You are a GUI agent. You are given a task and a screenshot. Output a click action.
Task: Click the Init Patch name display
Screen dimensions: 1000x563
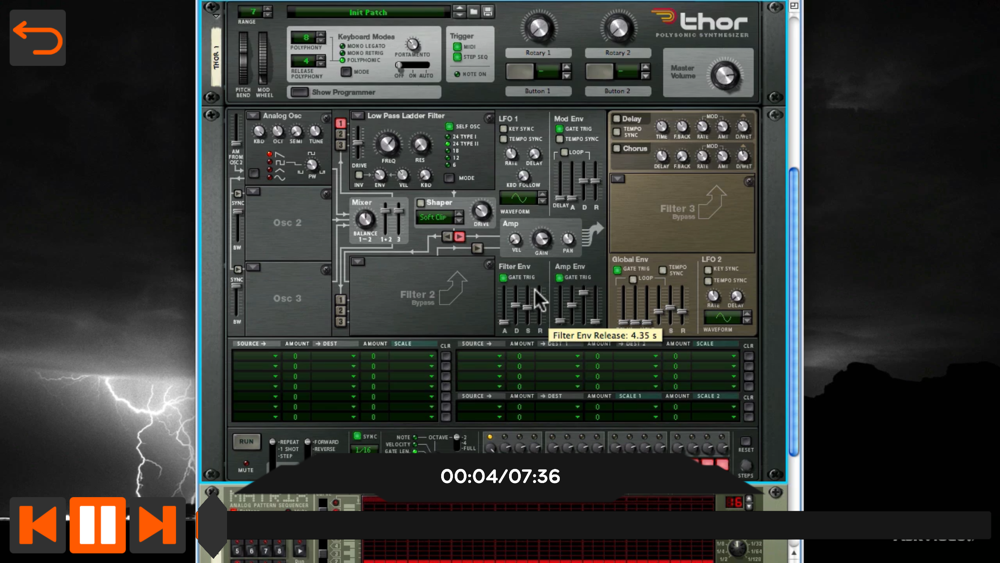[x=368, y=12]
